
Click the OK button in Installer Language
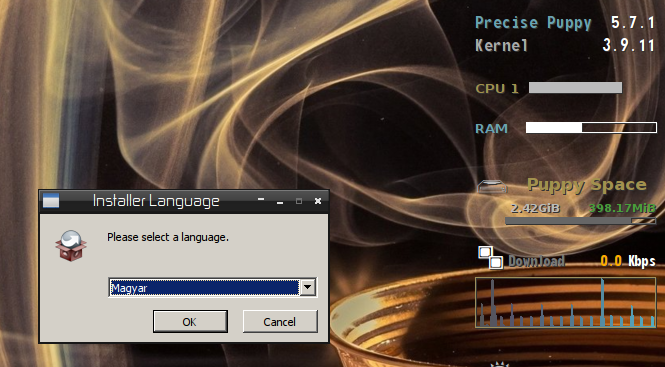pos(190,322)
